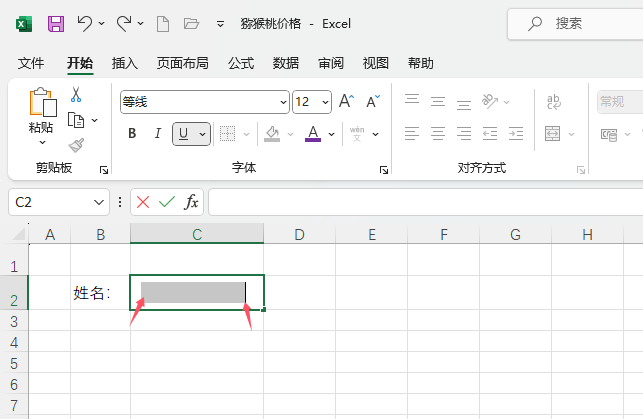The image size is (643, 419).
Task: Open the copy options dropdown arrow
Action: coord(95,120)
